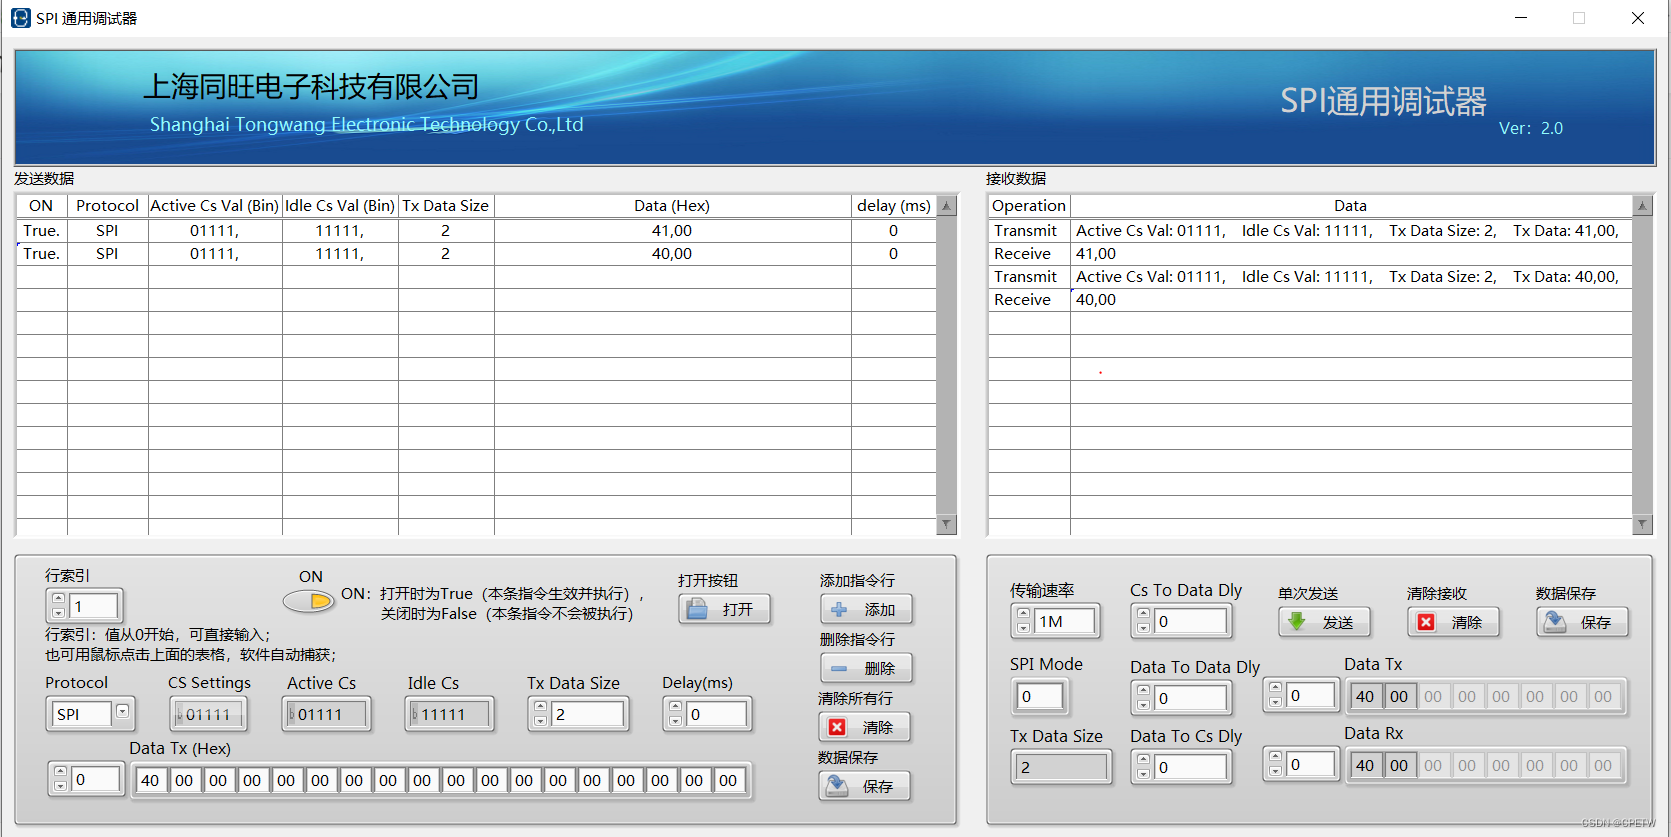Image resolution: width=1671 pixels, height=837 pixels.
Task: Select Transmit row with Tx Data: 40,00
Action: coord(1310,277)
